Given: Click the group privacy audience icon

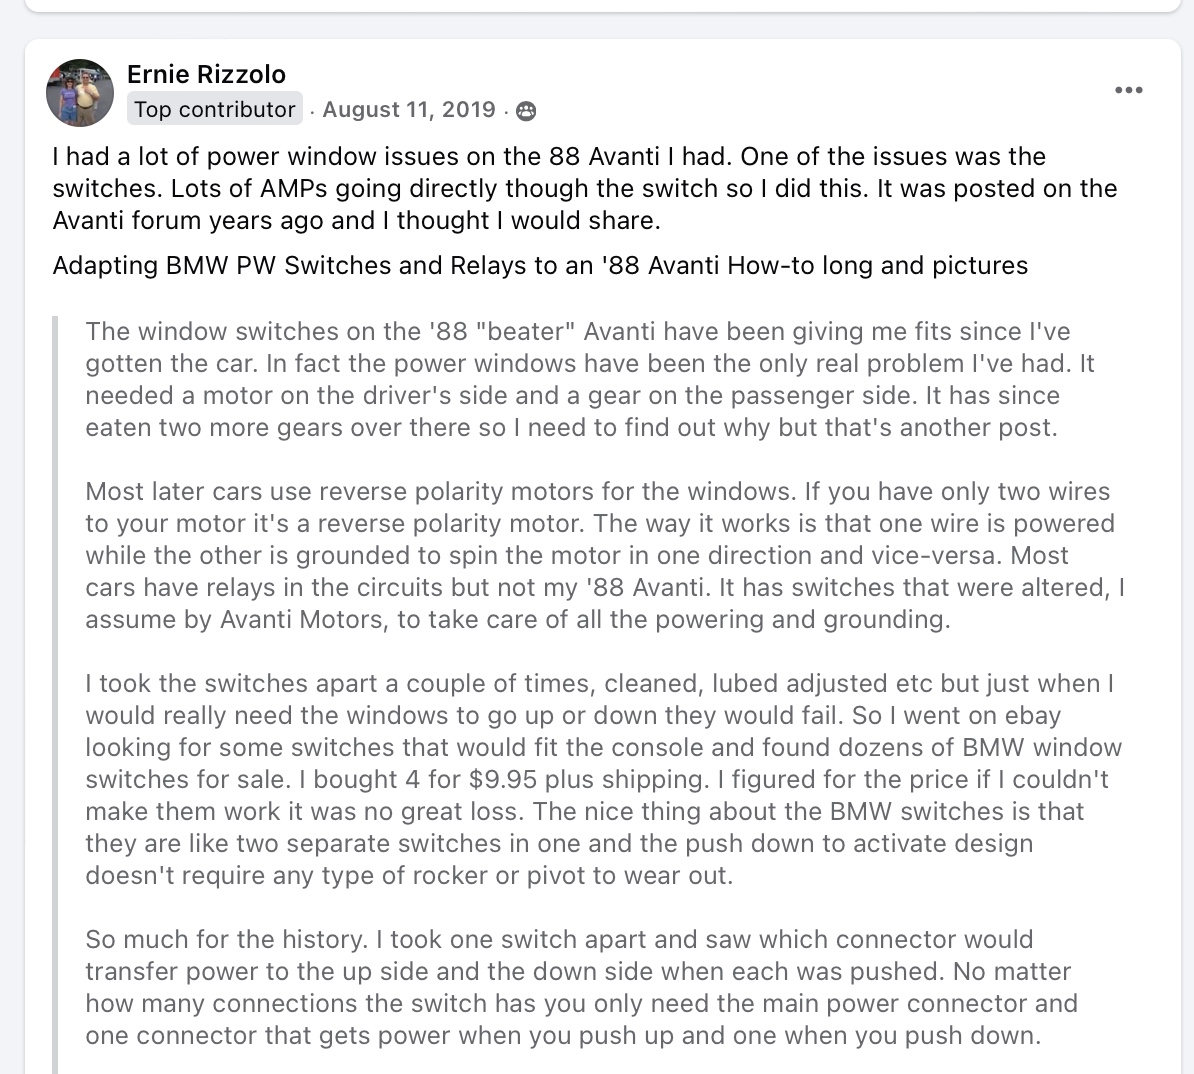Looking at the screenshot, I should click(x=525, y=111).
